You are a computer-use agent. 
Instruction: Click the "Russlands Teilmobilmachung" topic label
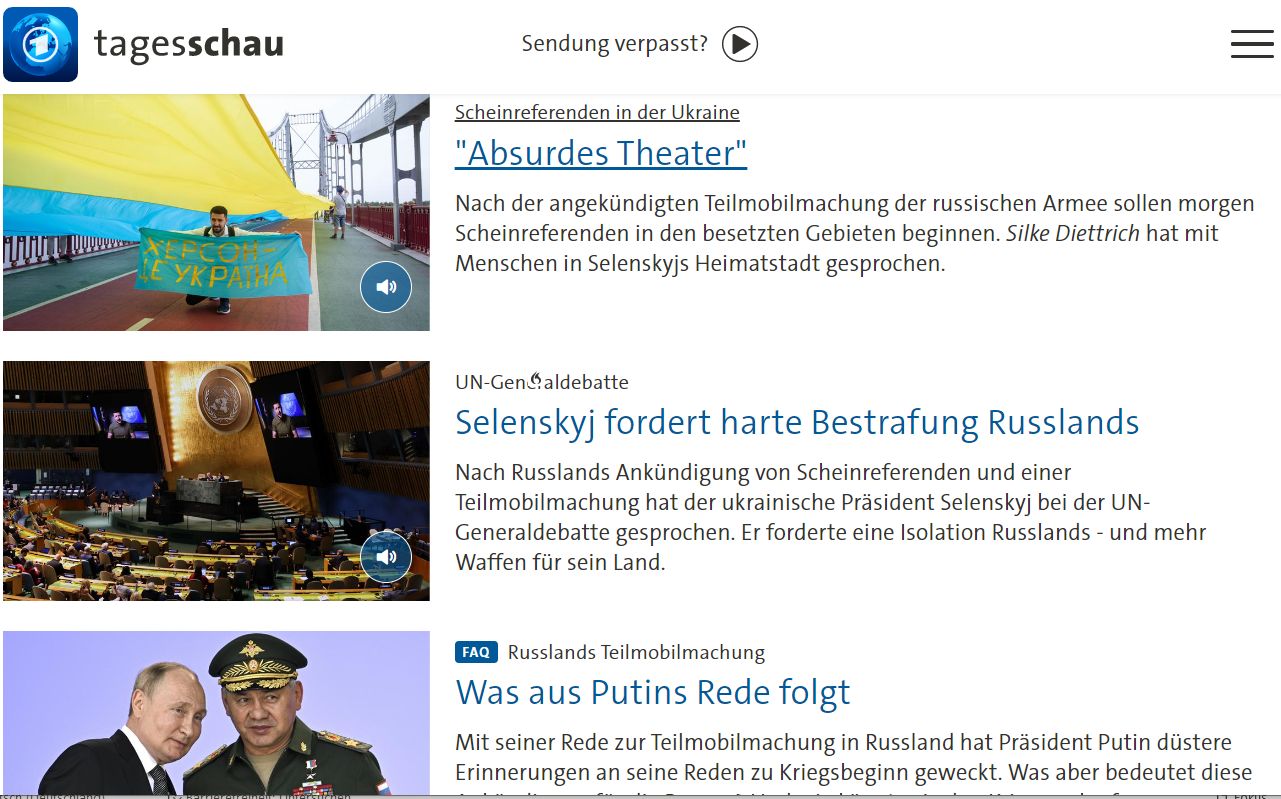[x=636, y=652]
